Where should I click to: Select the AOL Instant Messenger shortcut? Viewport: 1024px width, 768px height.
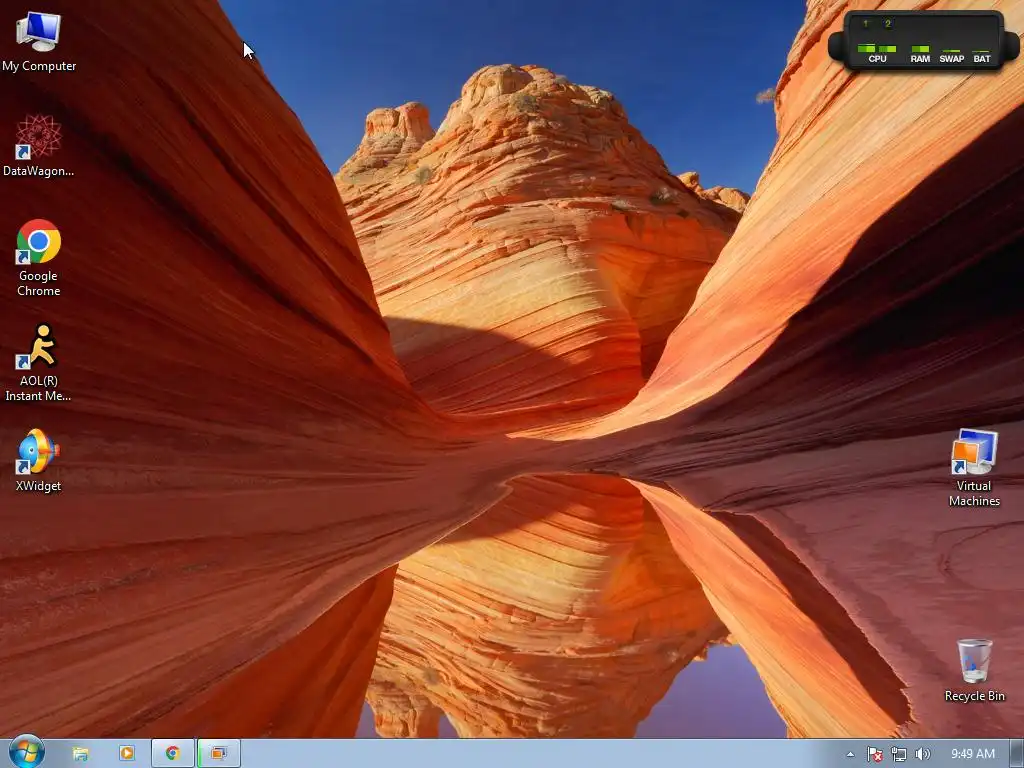pos(39,362)
